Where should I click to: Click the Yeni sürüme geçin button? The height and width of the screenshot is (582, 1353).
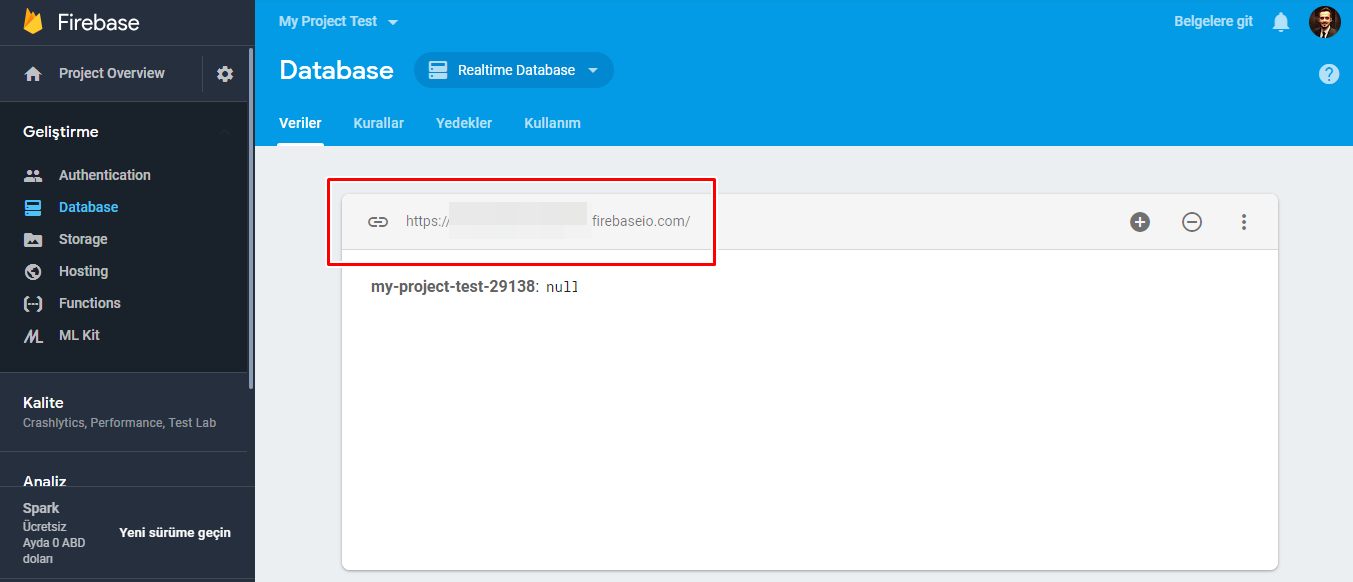(174, 532)
